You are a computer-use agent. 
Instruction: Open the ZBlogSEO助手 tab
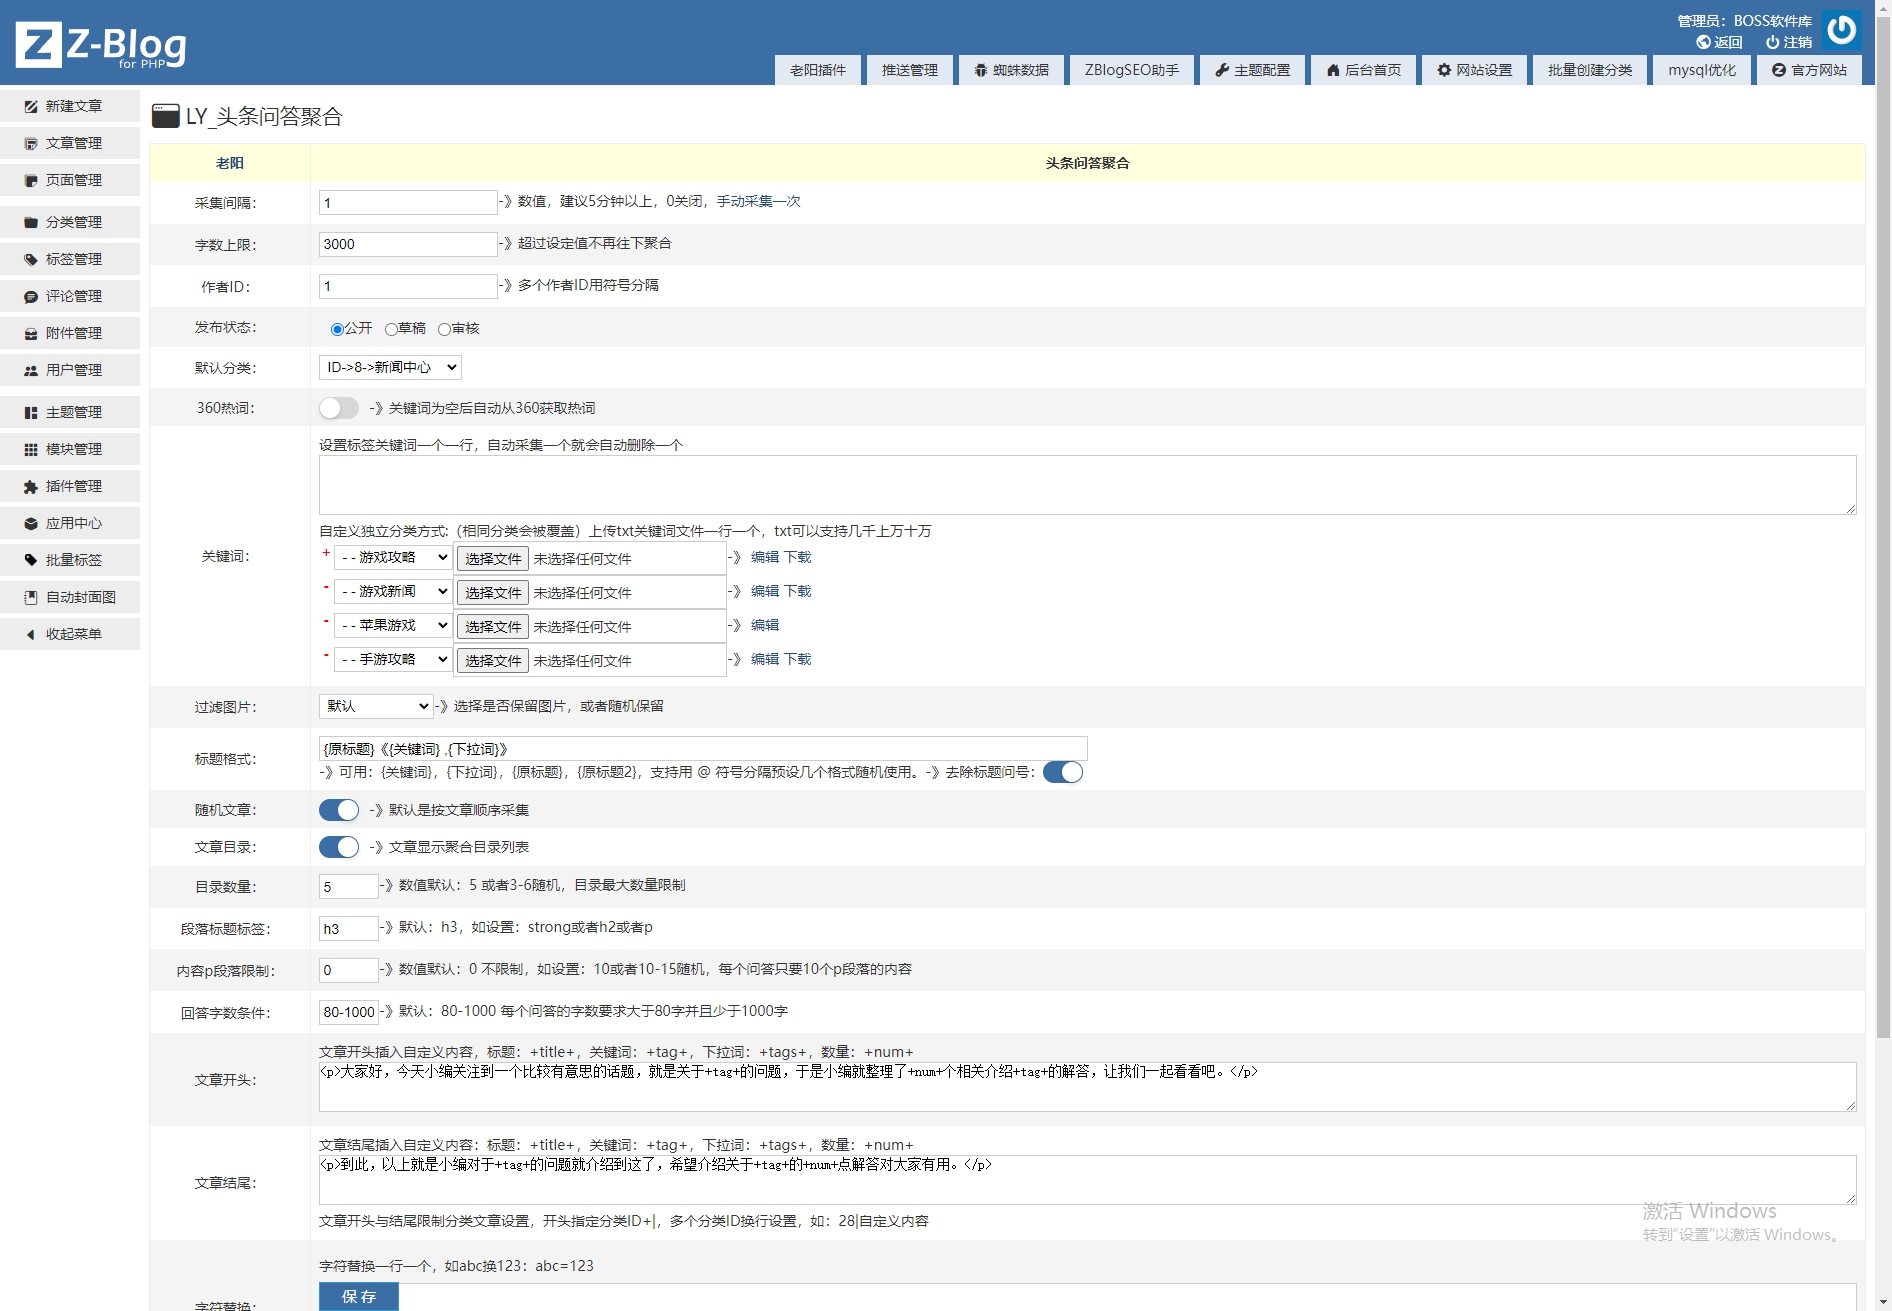tap(1132, 70)
